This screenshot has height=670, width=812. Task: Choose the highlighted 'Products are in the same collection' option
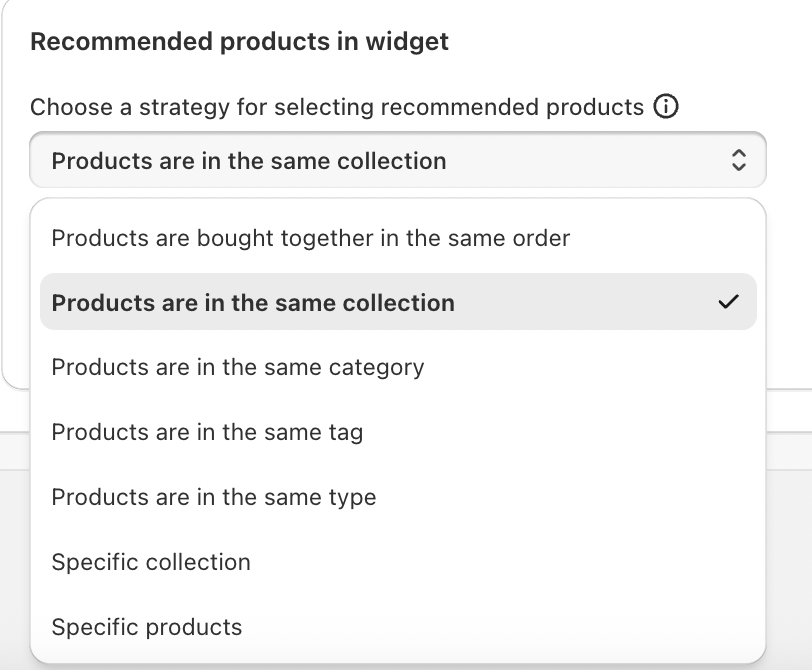tap(253, 303)
